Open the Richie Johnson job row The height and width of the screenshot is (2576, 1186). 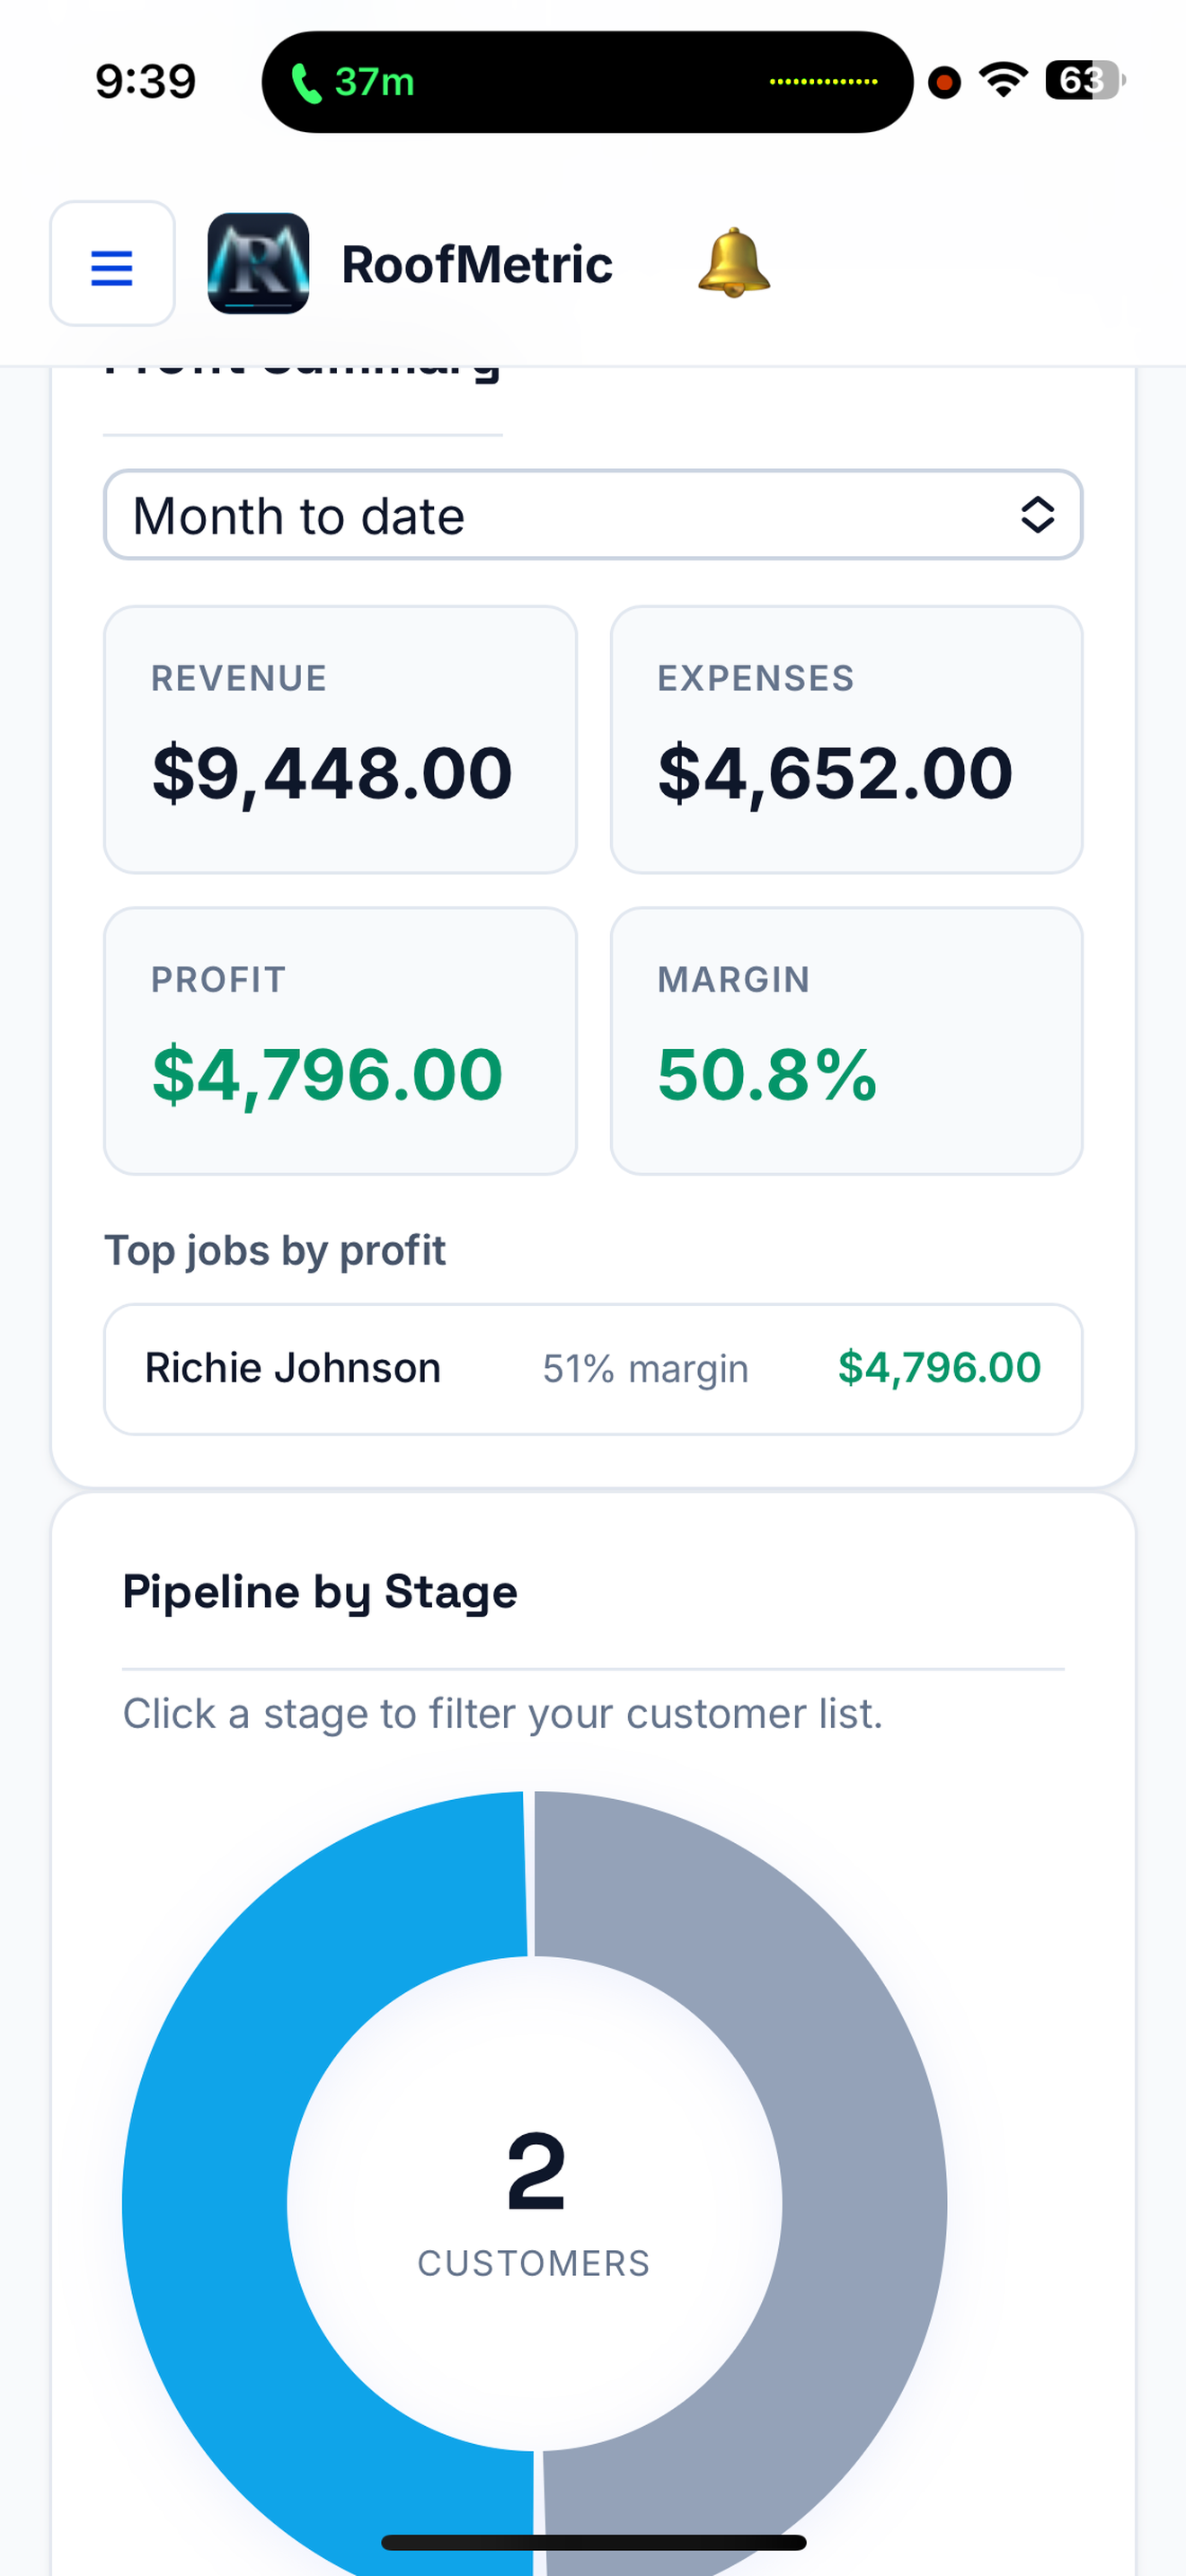(x=593, y=1369)
